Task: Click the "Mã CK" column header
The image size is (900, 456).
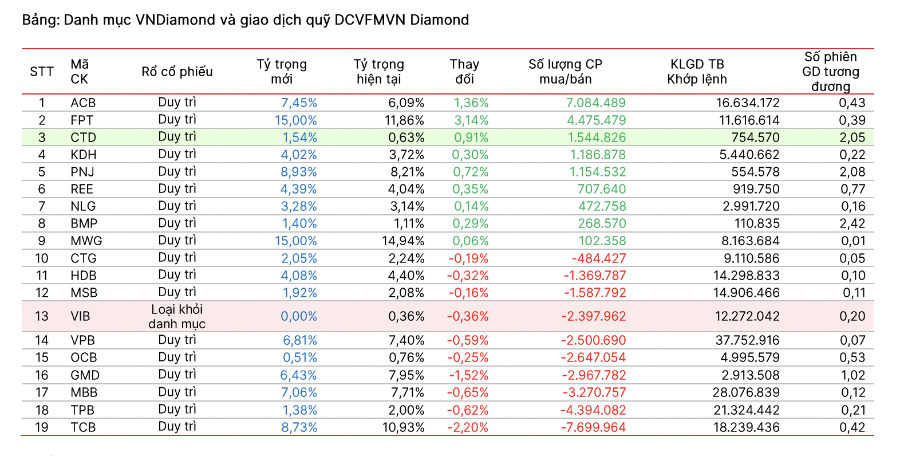Action: tap(80, 71)
